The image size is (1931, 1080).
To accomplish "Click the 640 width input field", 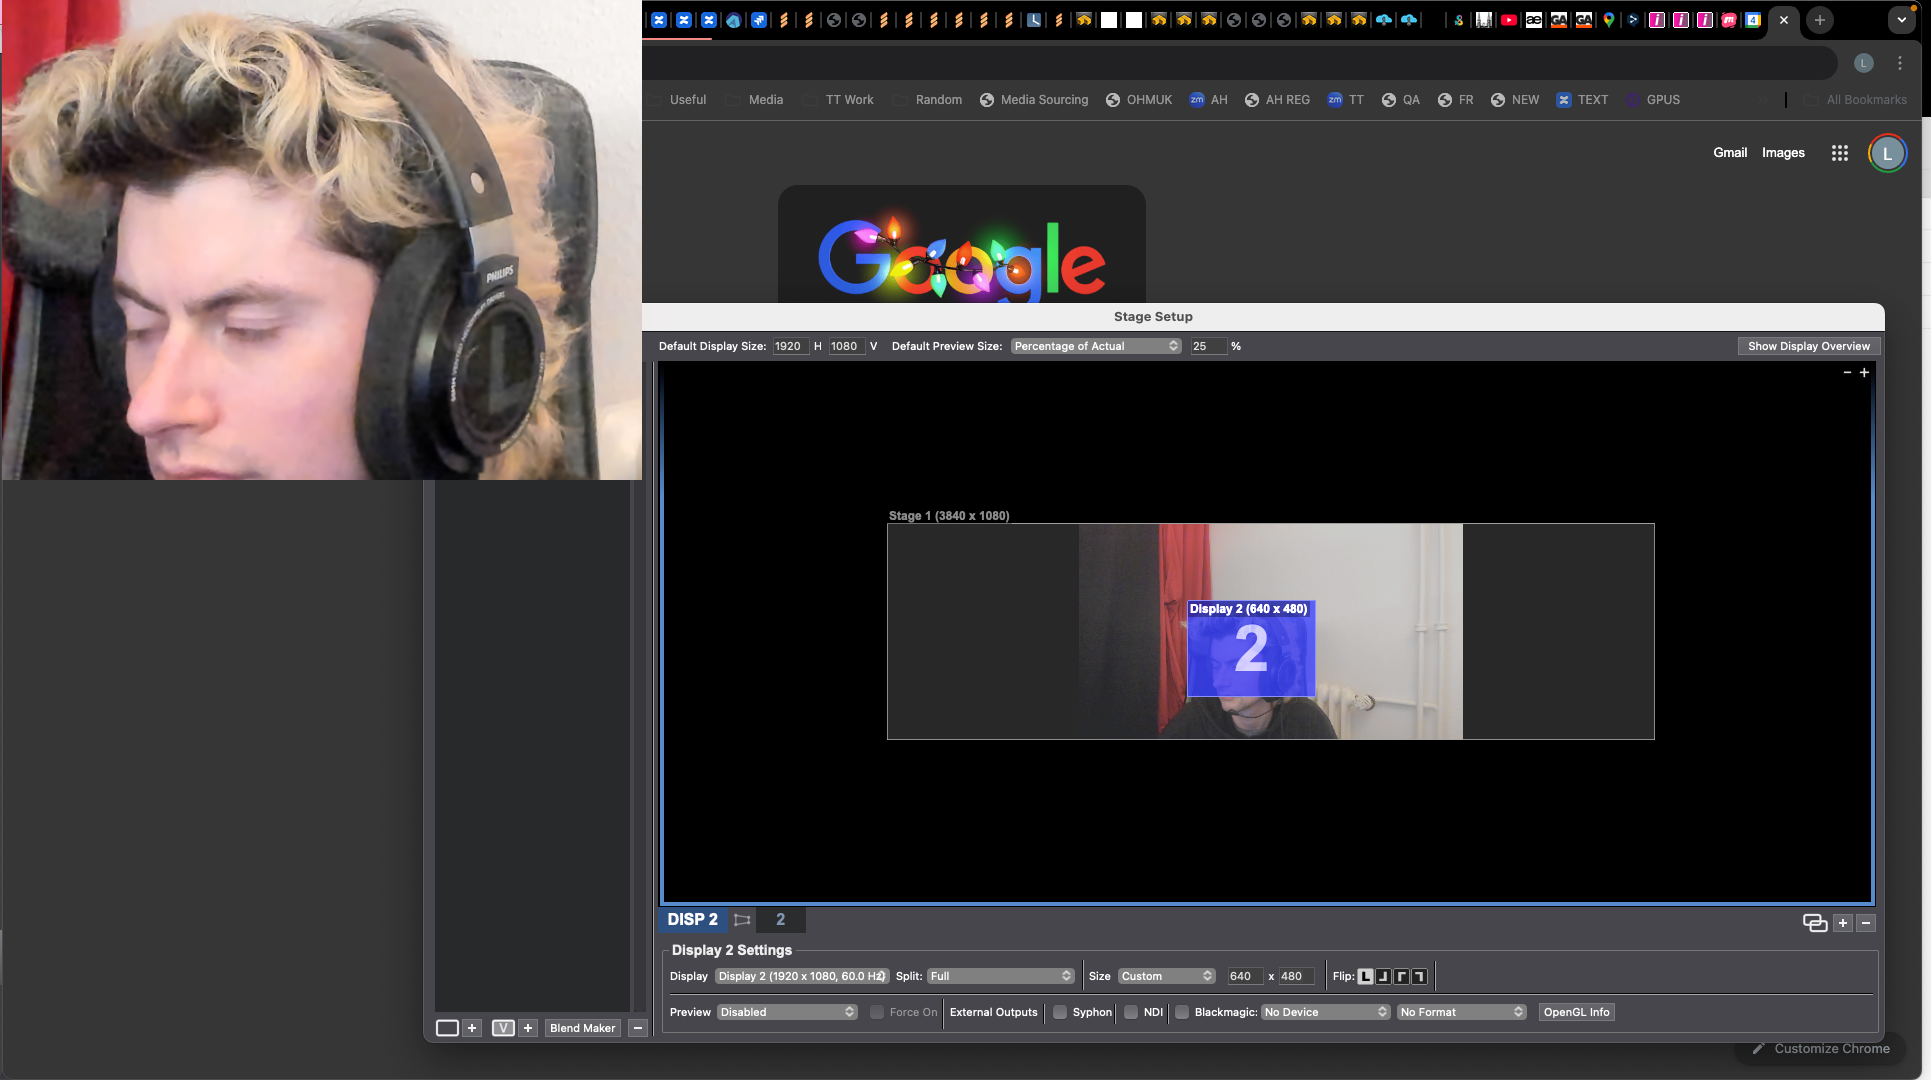I will [x=1244, y=976].
